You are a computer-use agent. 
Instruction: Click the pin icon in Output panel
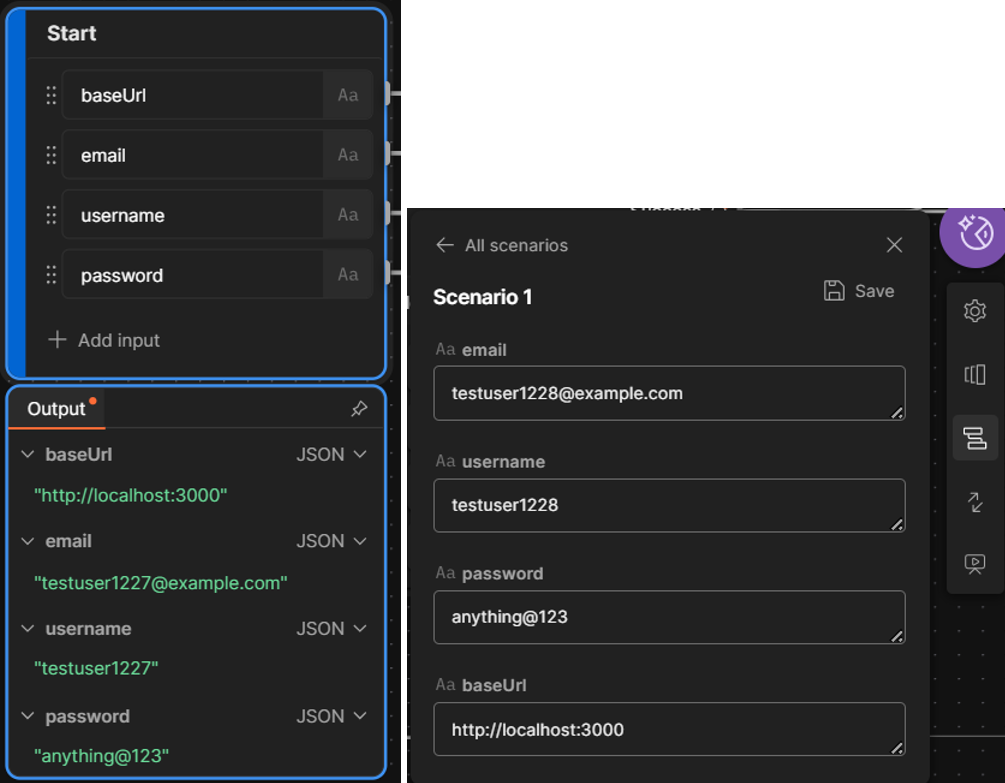pos(359,409)
